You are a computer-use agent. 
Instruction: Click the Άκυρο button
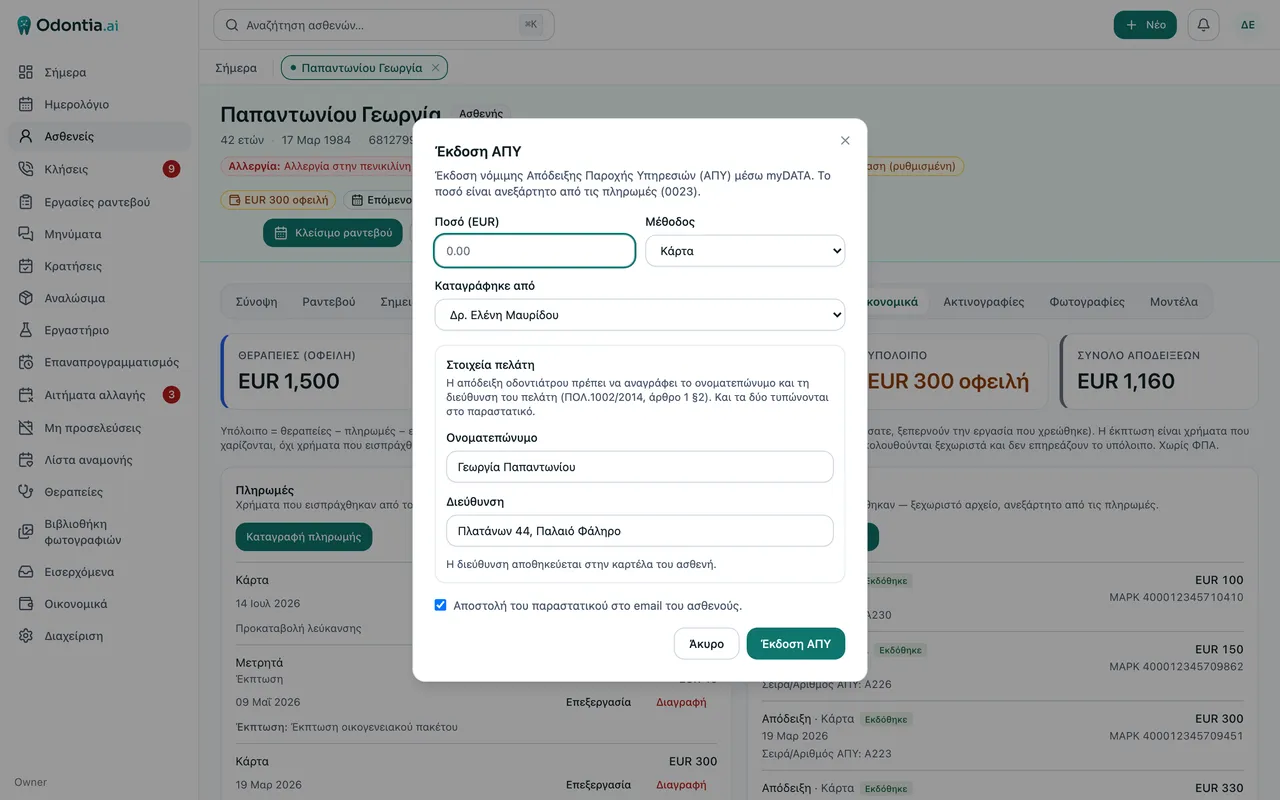click(x=706, y=644)
